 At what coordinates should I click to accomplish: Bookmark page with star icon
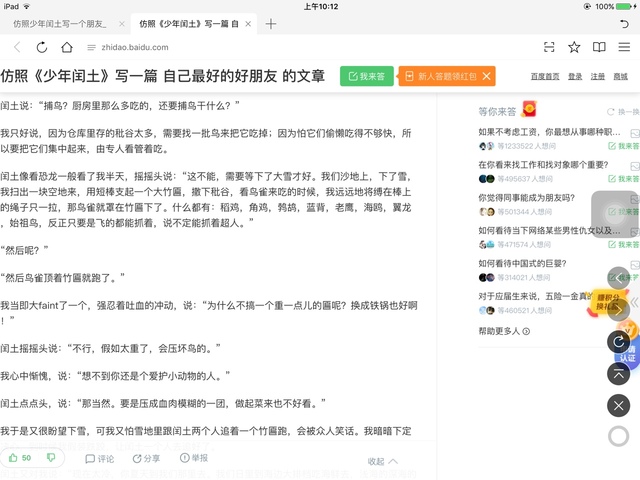574,47
